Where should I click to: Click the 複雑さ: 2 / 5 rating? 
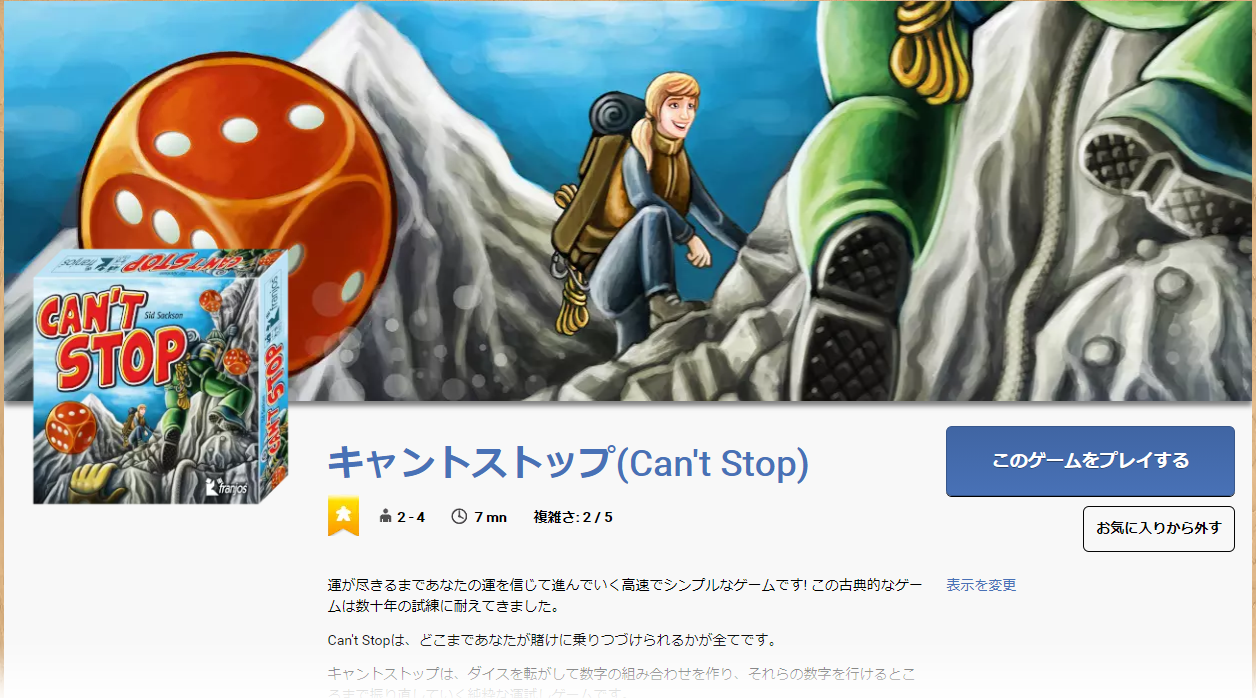click(x=573, y=517)
